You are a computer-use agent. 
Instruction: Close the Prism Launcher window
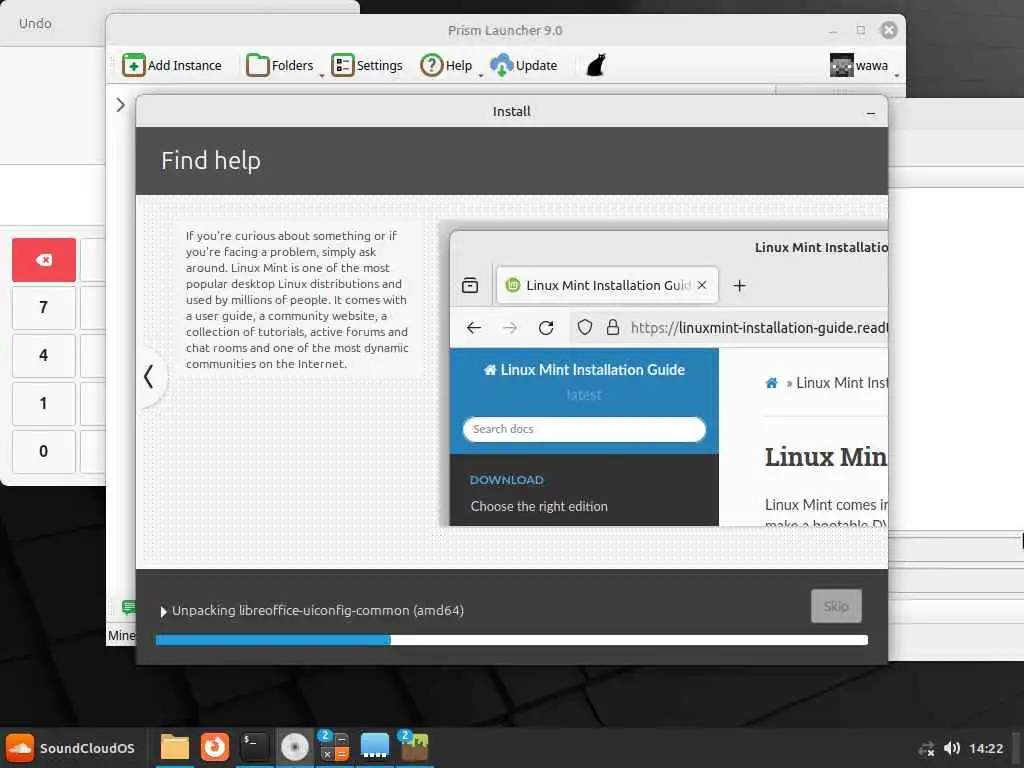click(x=889, y=30)
